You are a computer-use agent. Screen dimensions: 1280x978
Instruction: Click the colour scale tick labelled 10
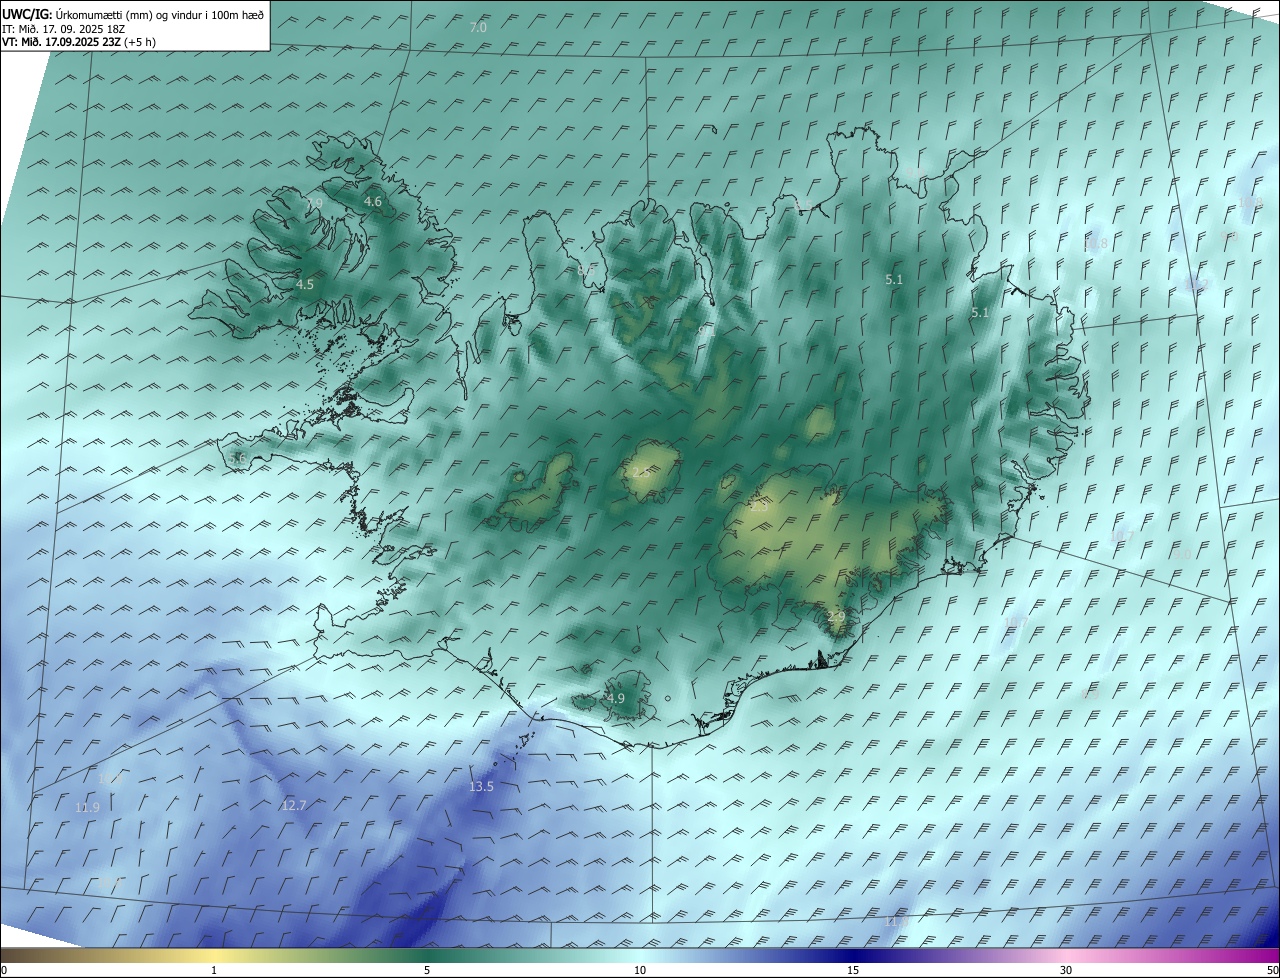pos(640,970)
